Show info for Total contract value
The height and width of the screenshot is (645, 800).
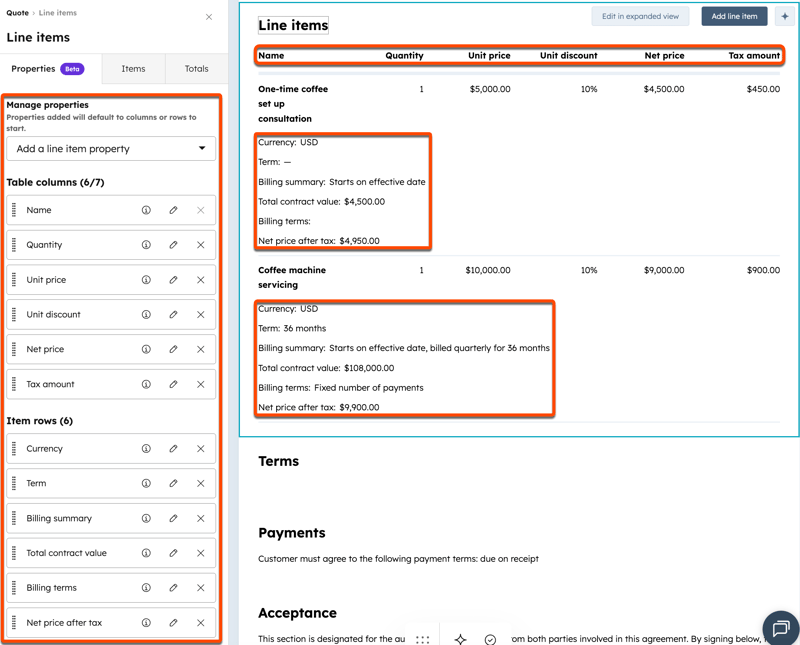tap(146, 553)
